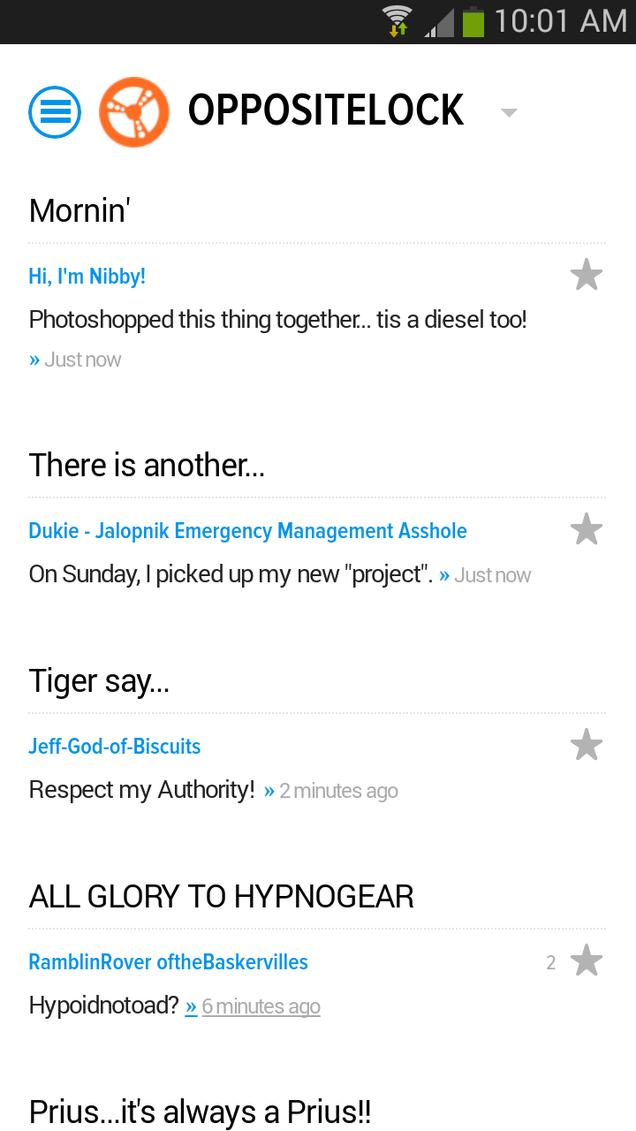This screenshot has height=1131, width=636.
Task: Tap the OPPOSITELOCK blog title
Action: point(326,111)
